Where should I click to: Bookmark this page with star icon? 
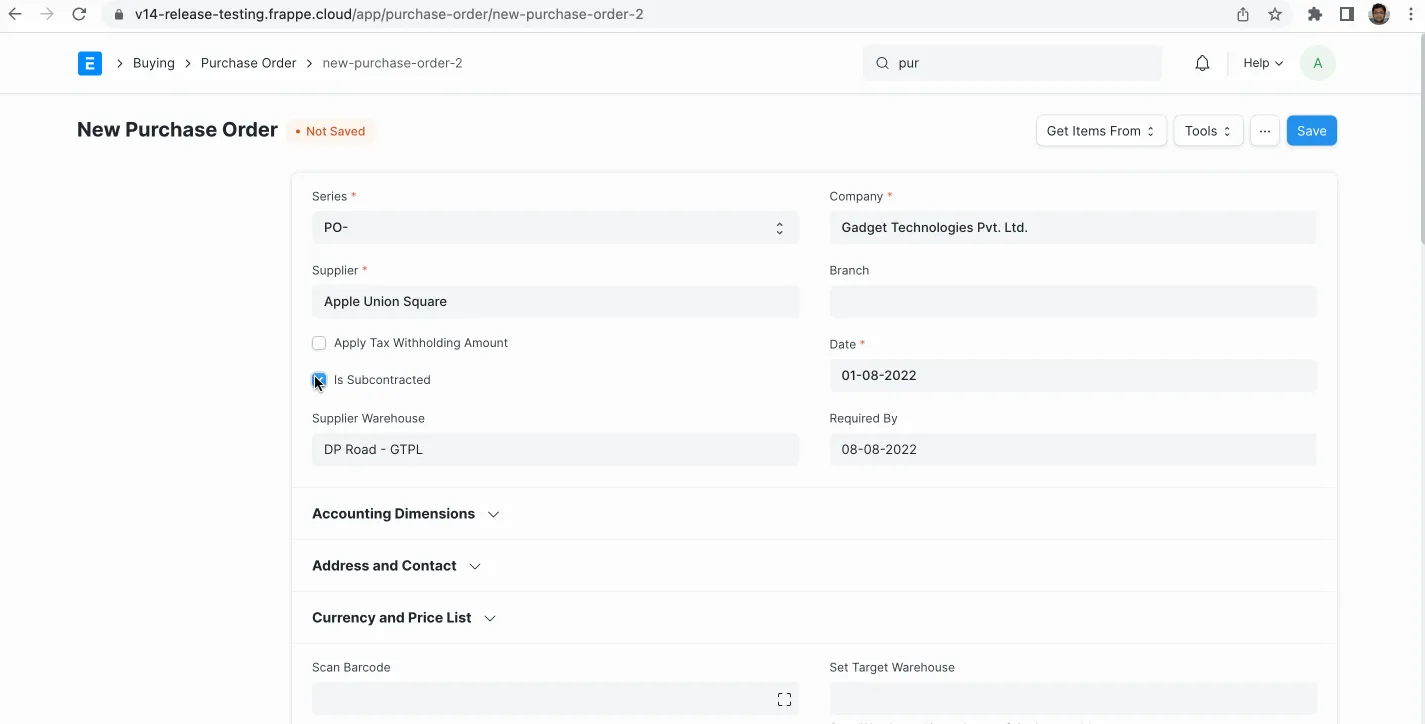coord(1275,14)
